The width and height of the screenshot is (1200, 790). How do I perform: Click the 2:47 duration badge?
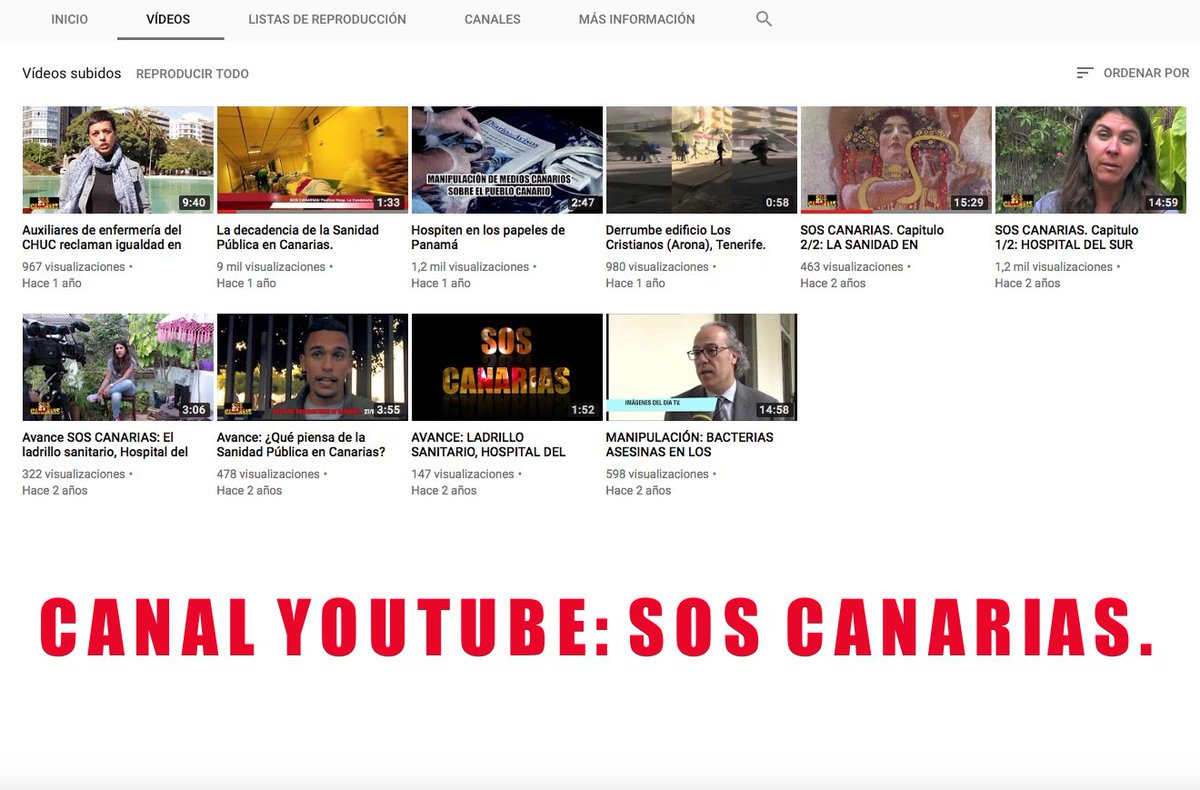coord(582,203)
